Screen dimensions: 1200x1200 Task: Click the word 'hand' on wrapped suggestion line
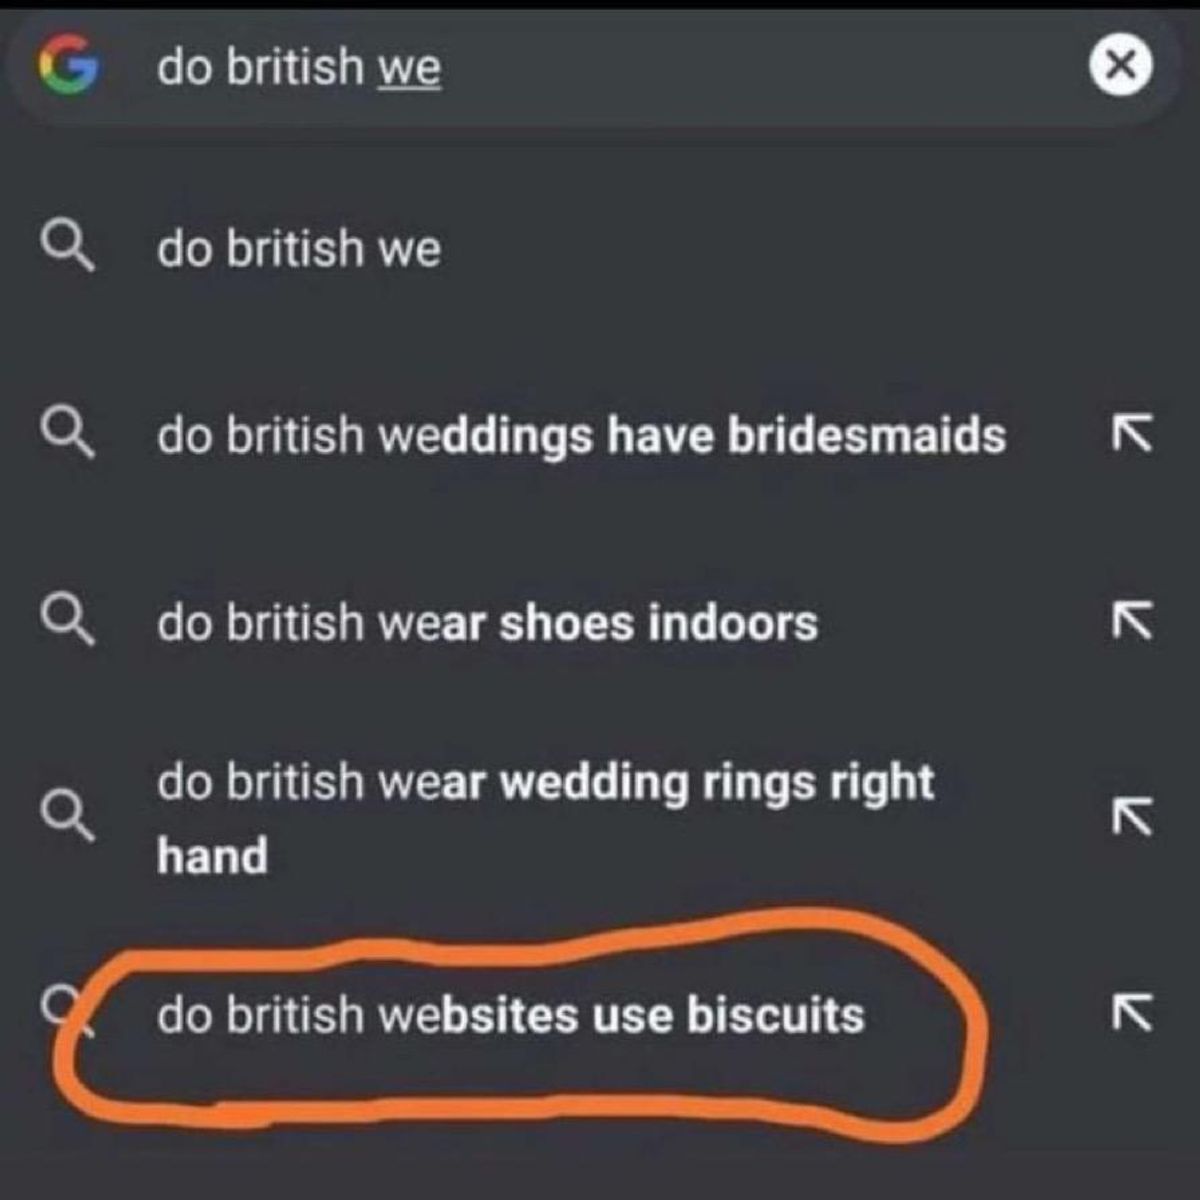point(212,857)
